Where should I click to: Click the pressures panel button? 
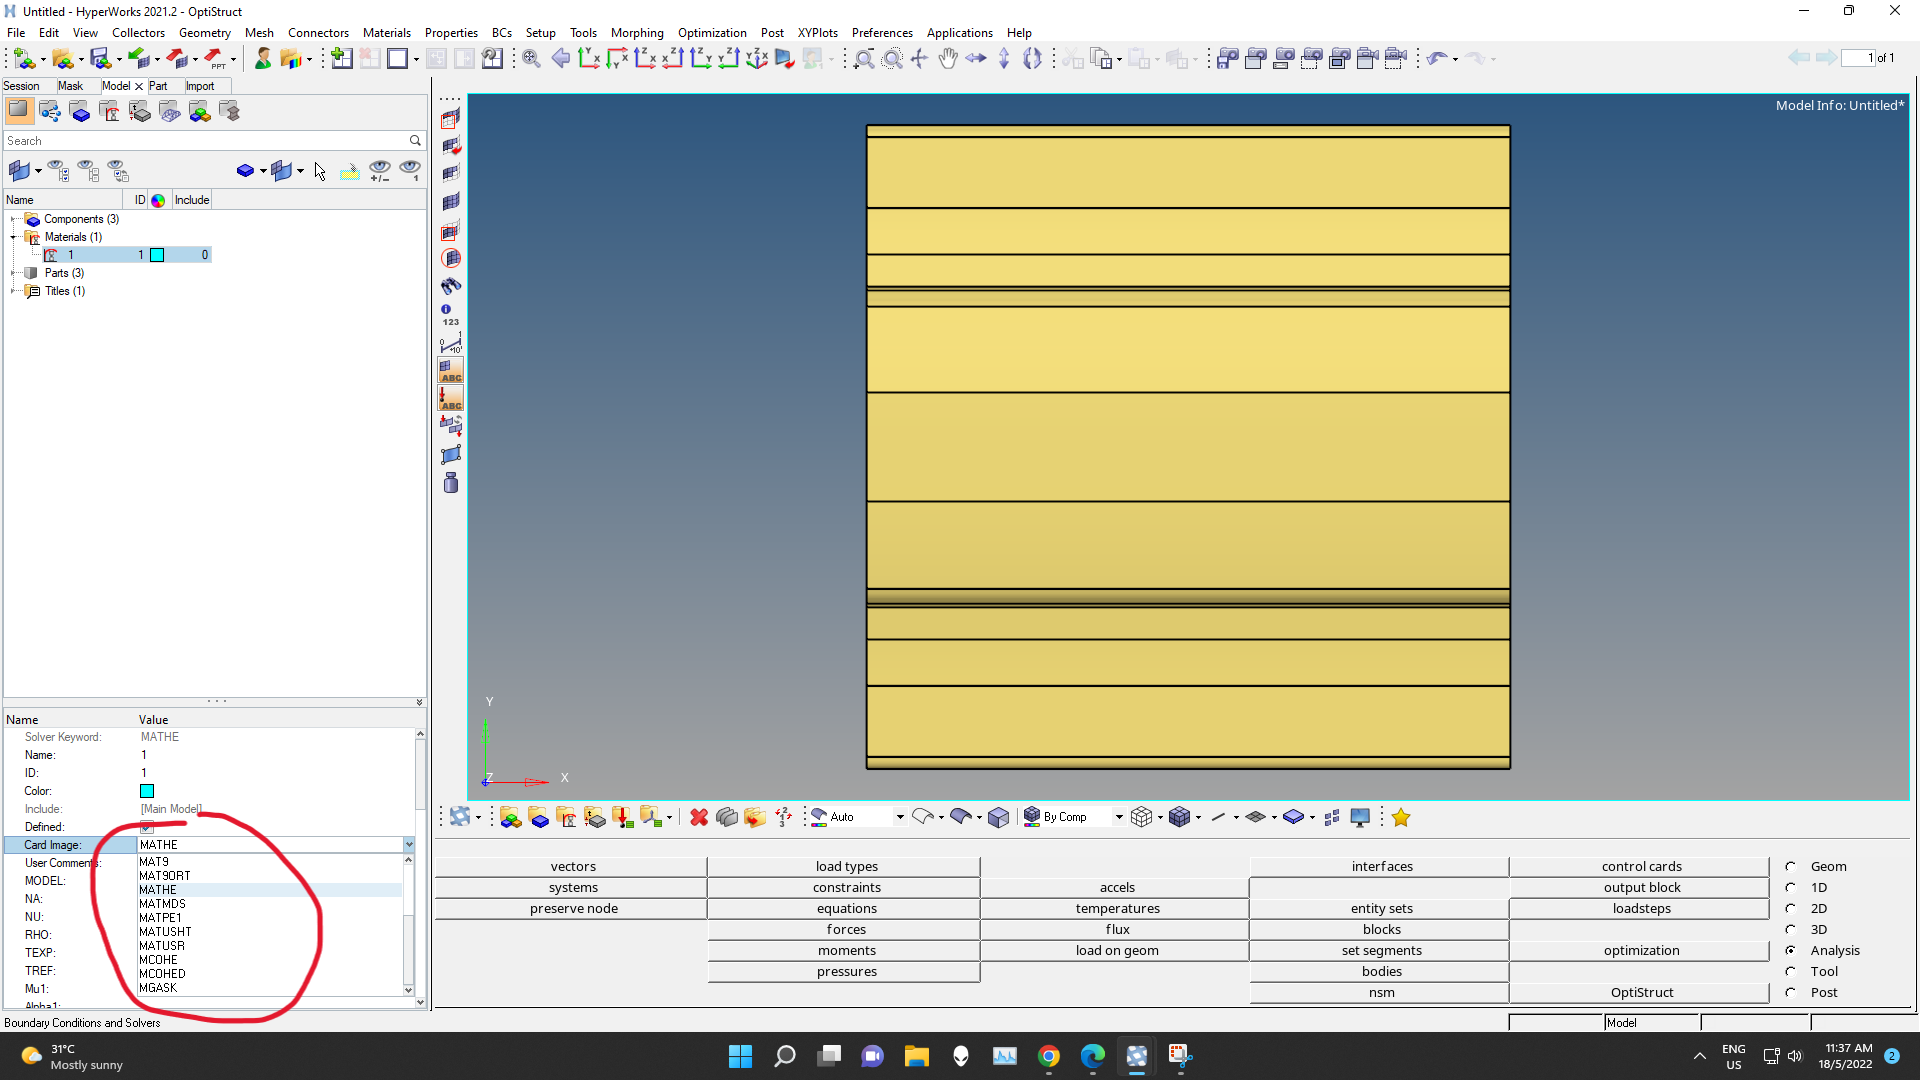tap(846, 971)
